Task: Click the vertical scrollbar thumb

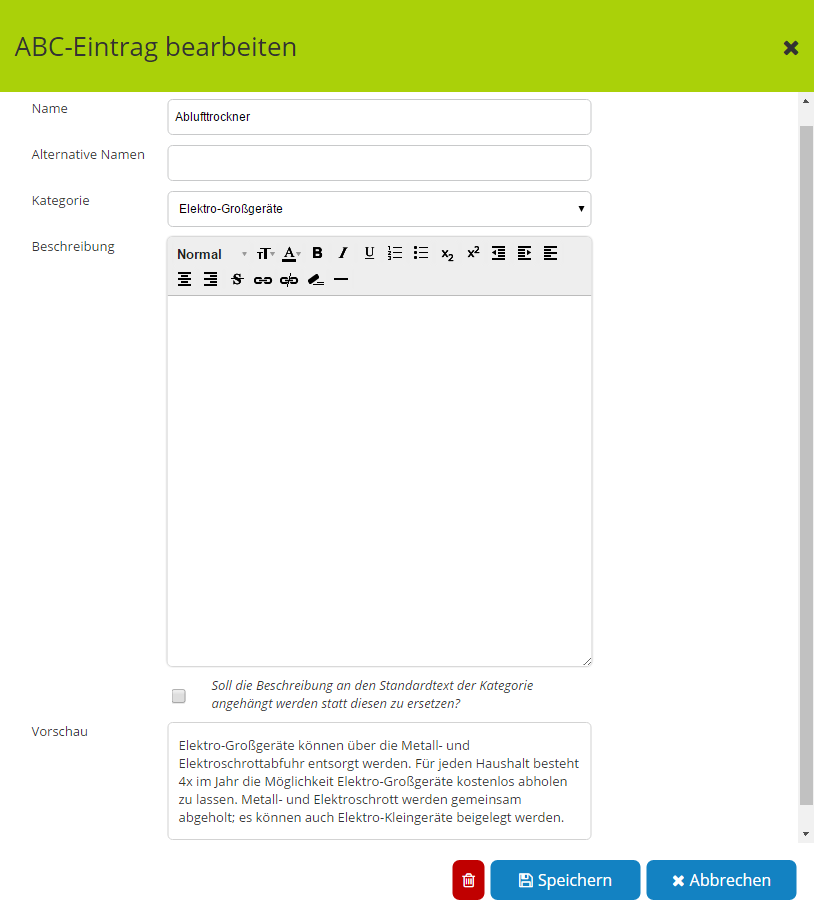Action: coord(806,466)
